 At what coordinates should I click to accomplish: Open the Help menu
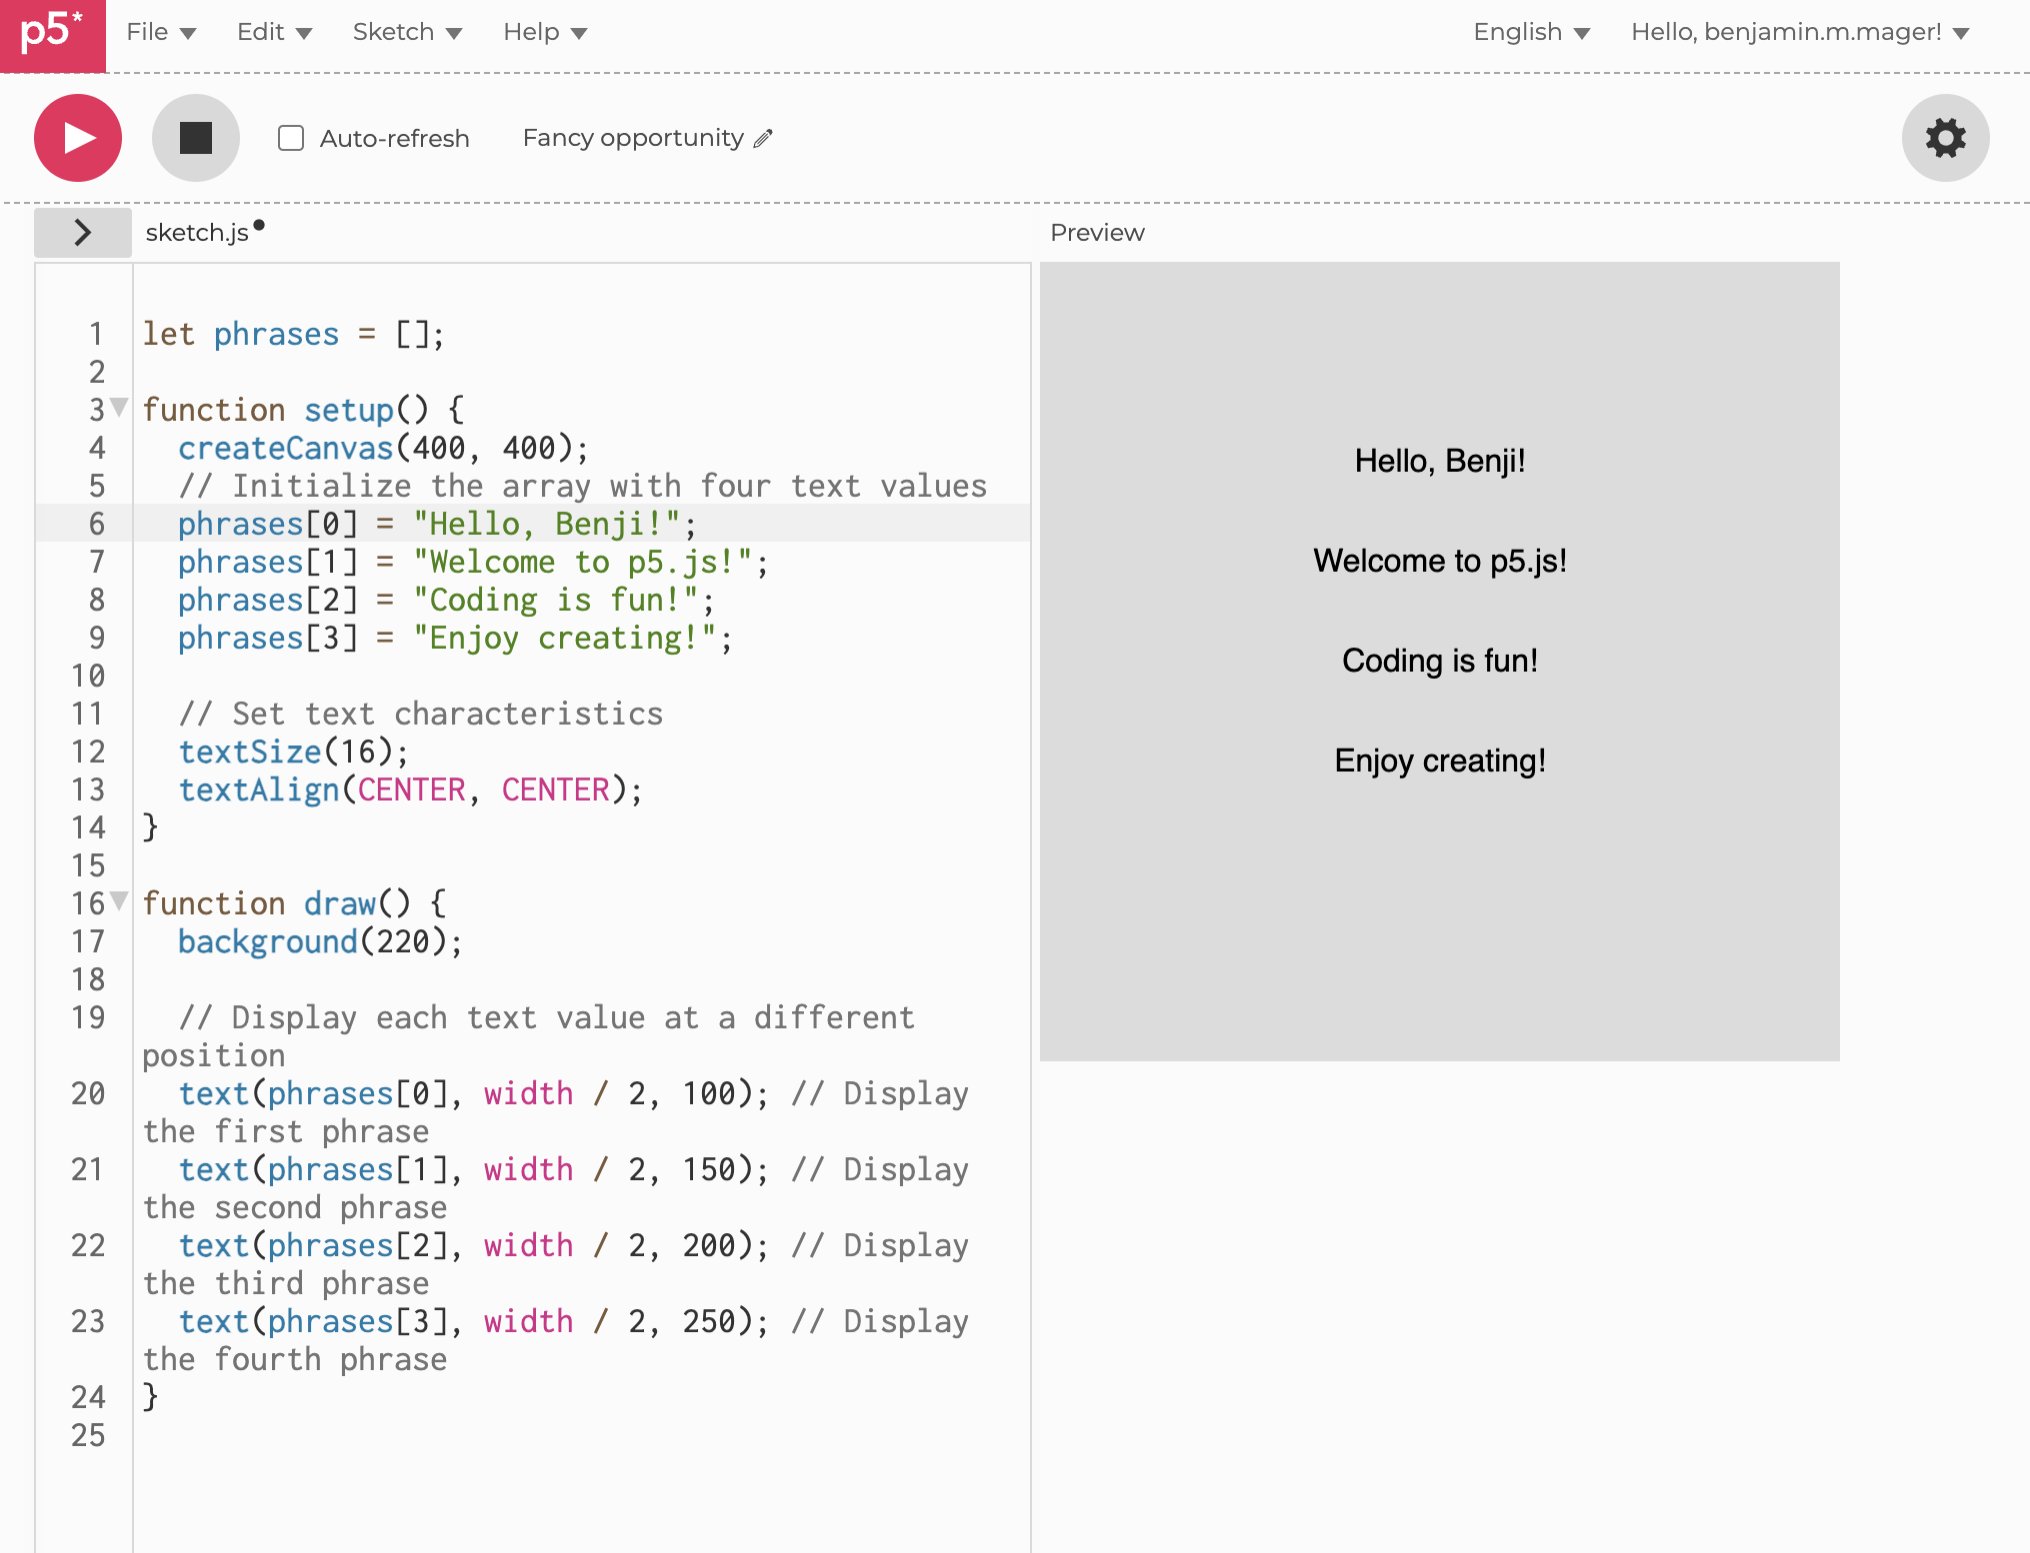pos(543,31)
